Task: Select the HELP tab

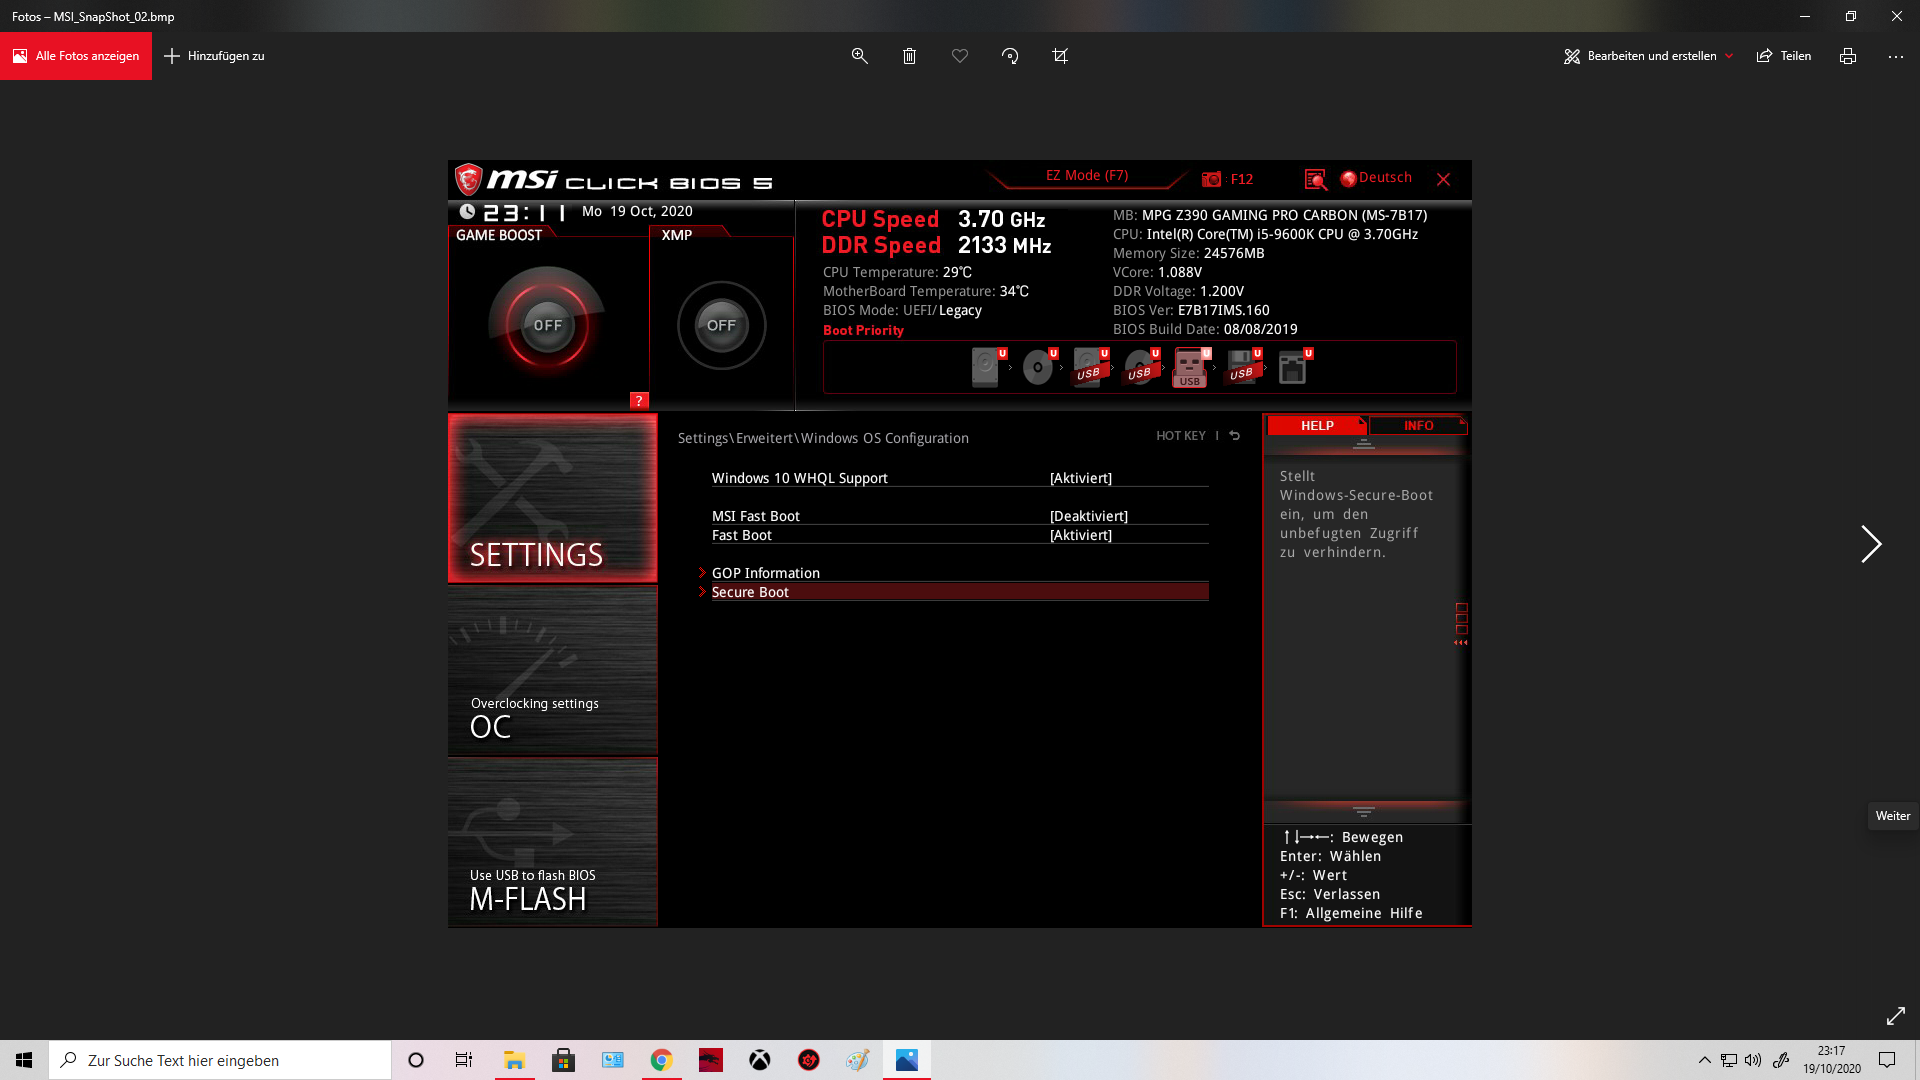Action: coord(1316,425)
